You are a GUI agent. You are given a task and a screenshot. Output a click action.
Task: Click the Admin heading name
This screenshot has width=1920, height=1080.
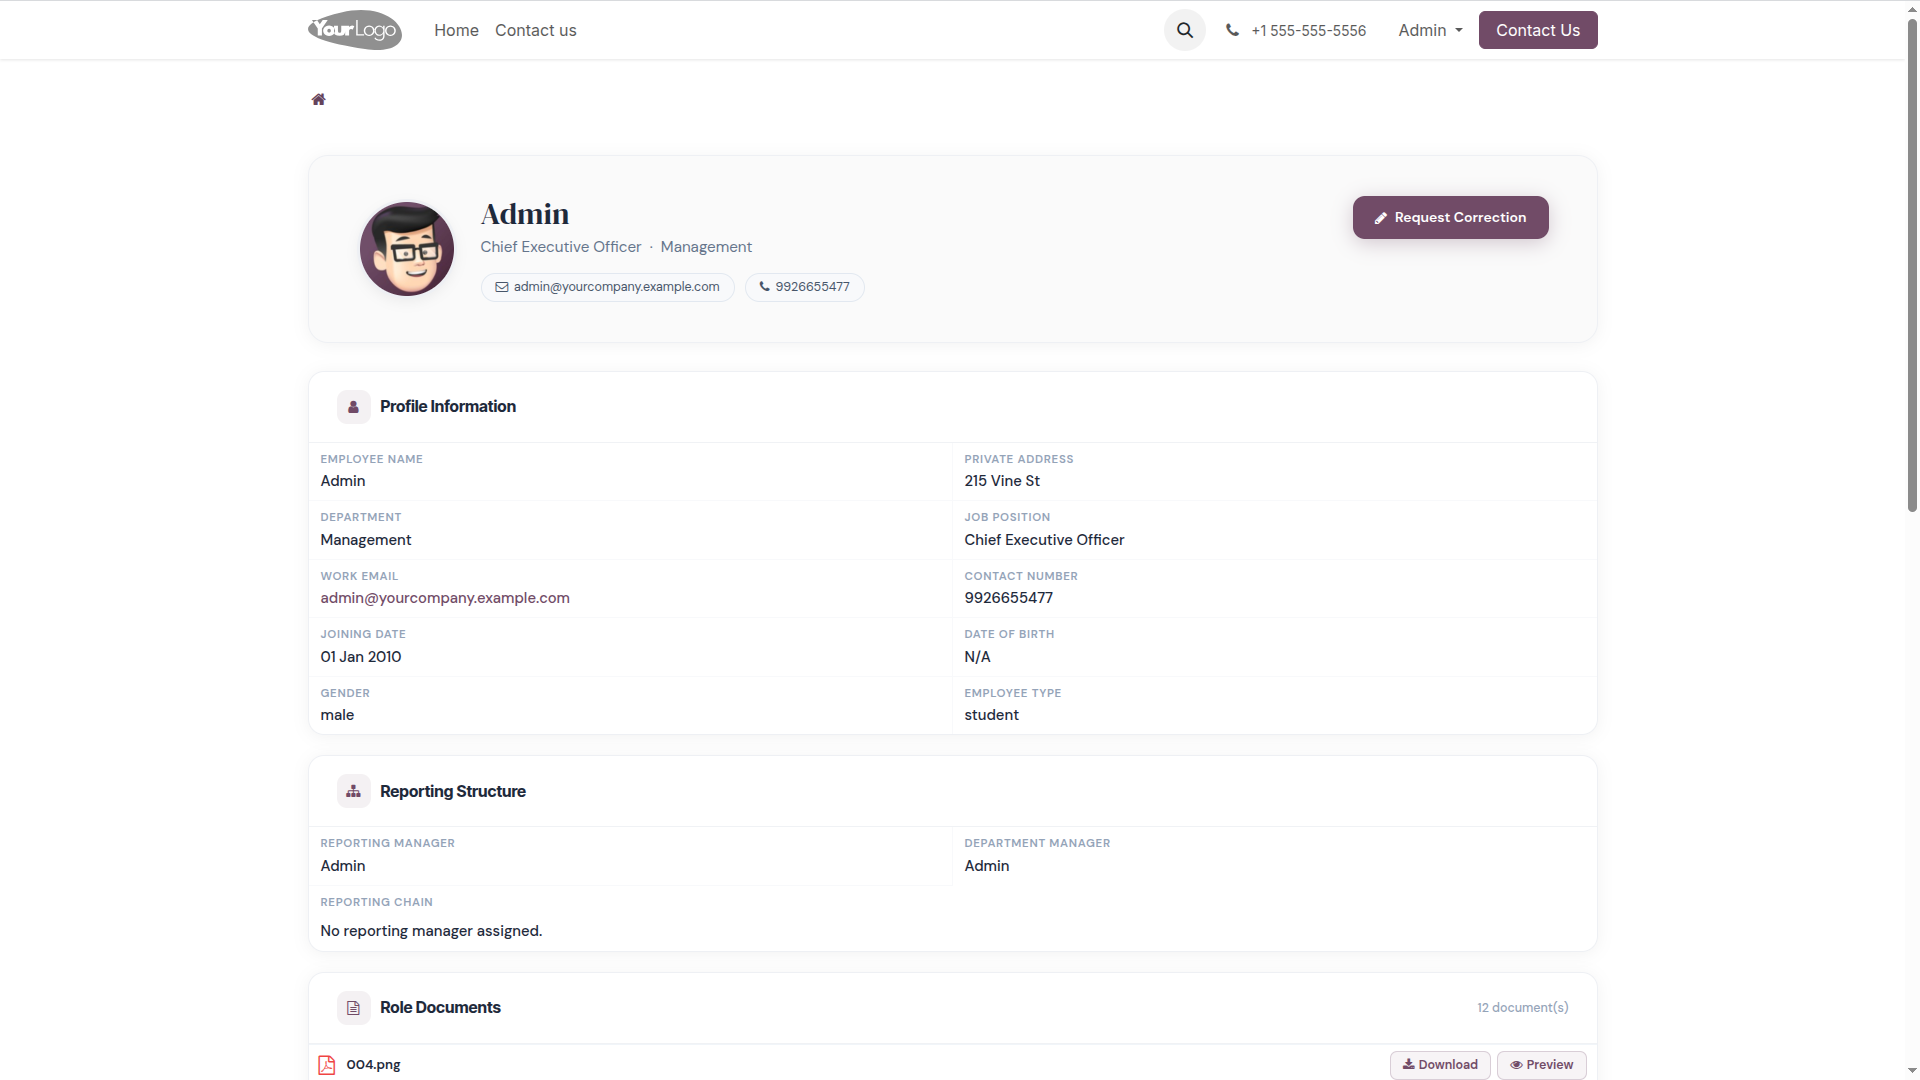525,214
